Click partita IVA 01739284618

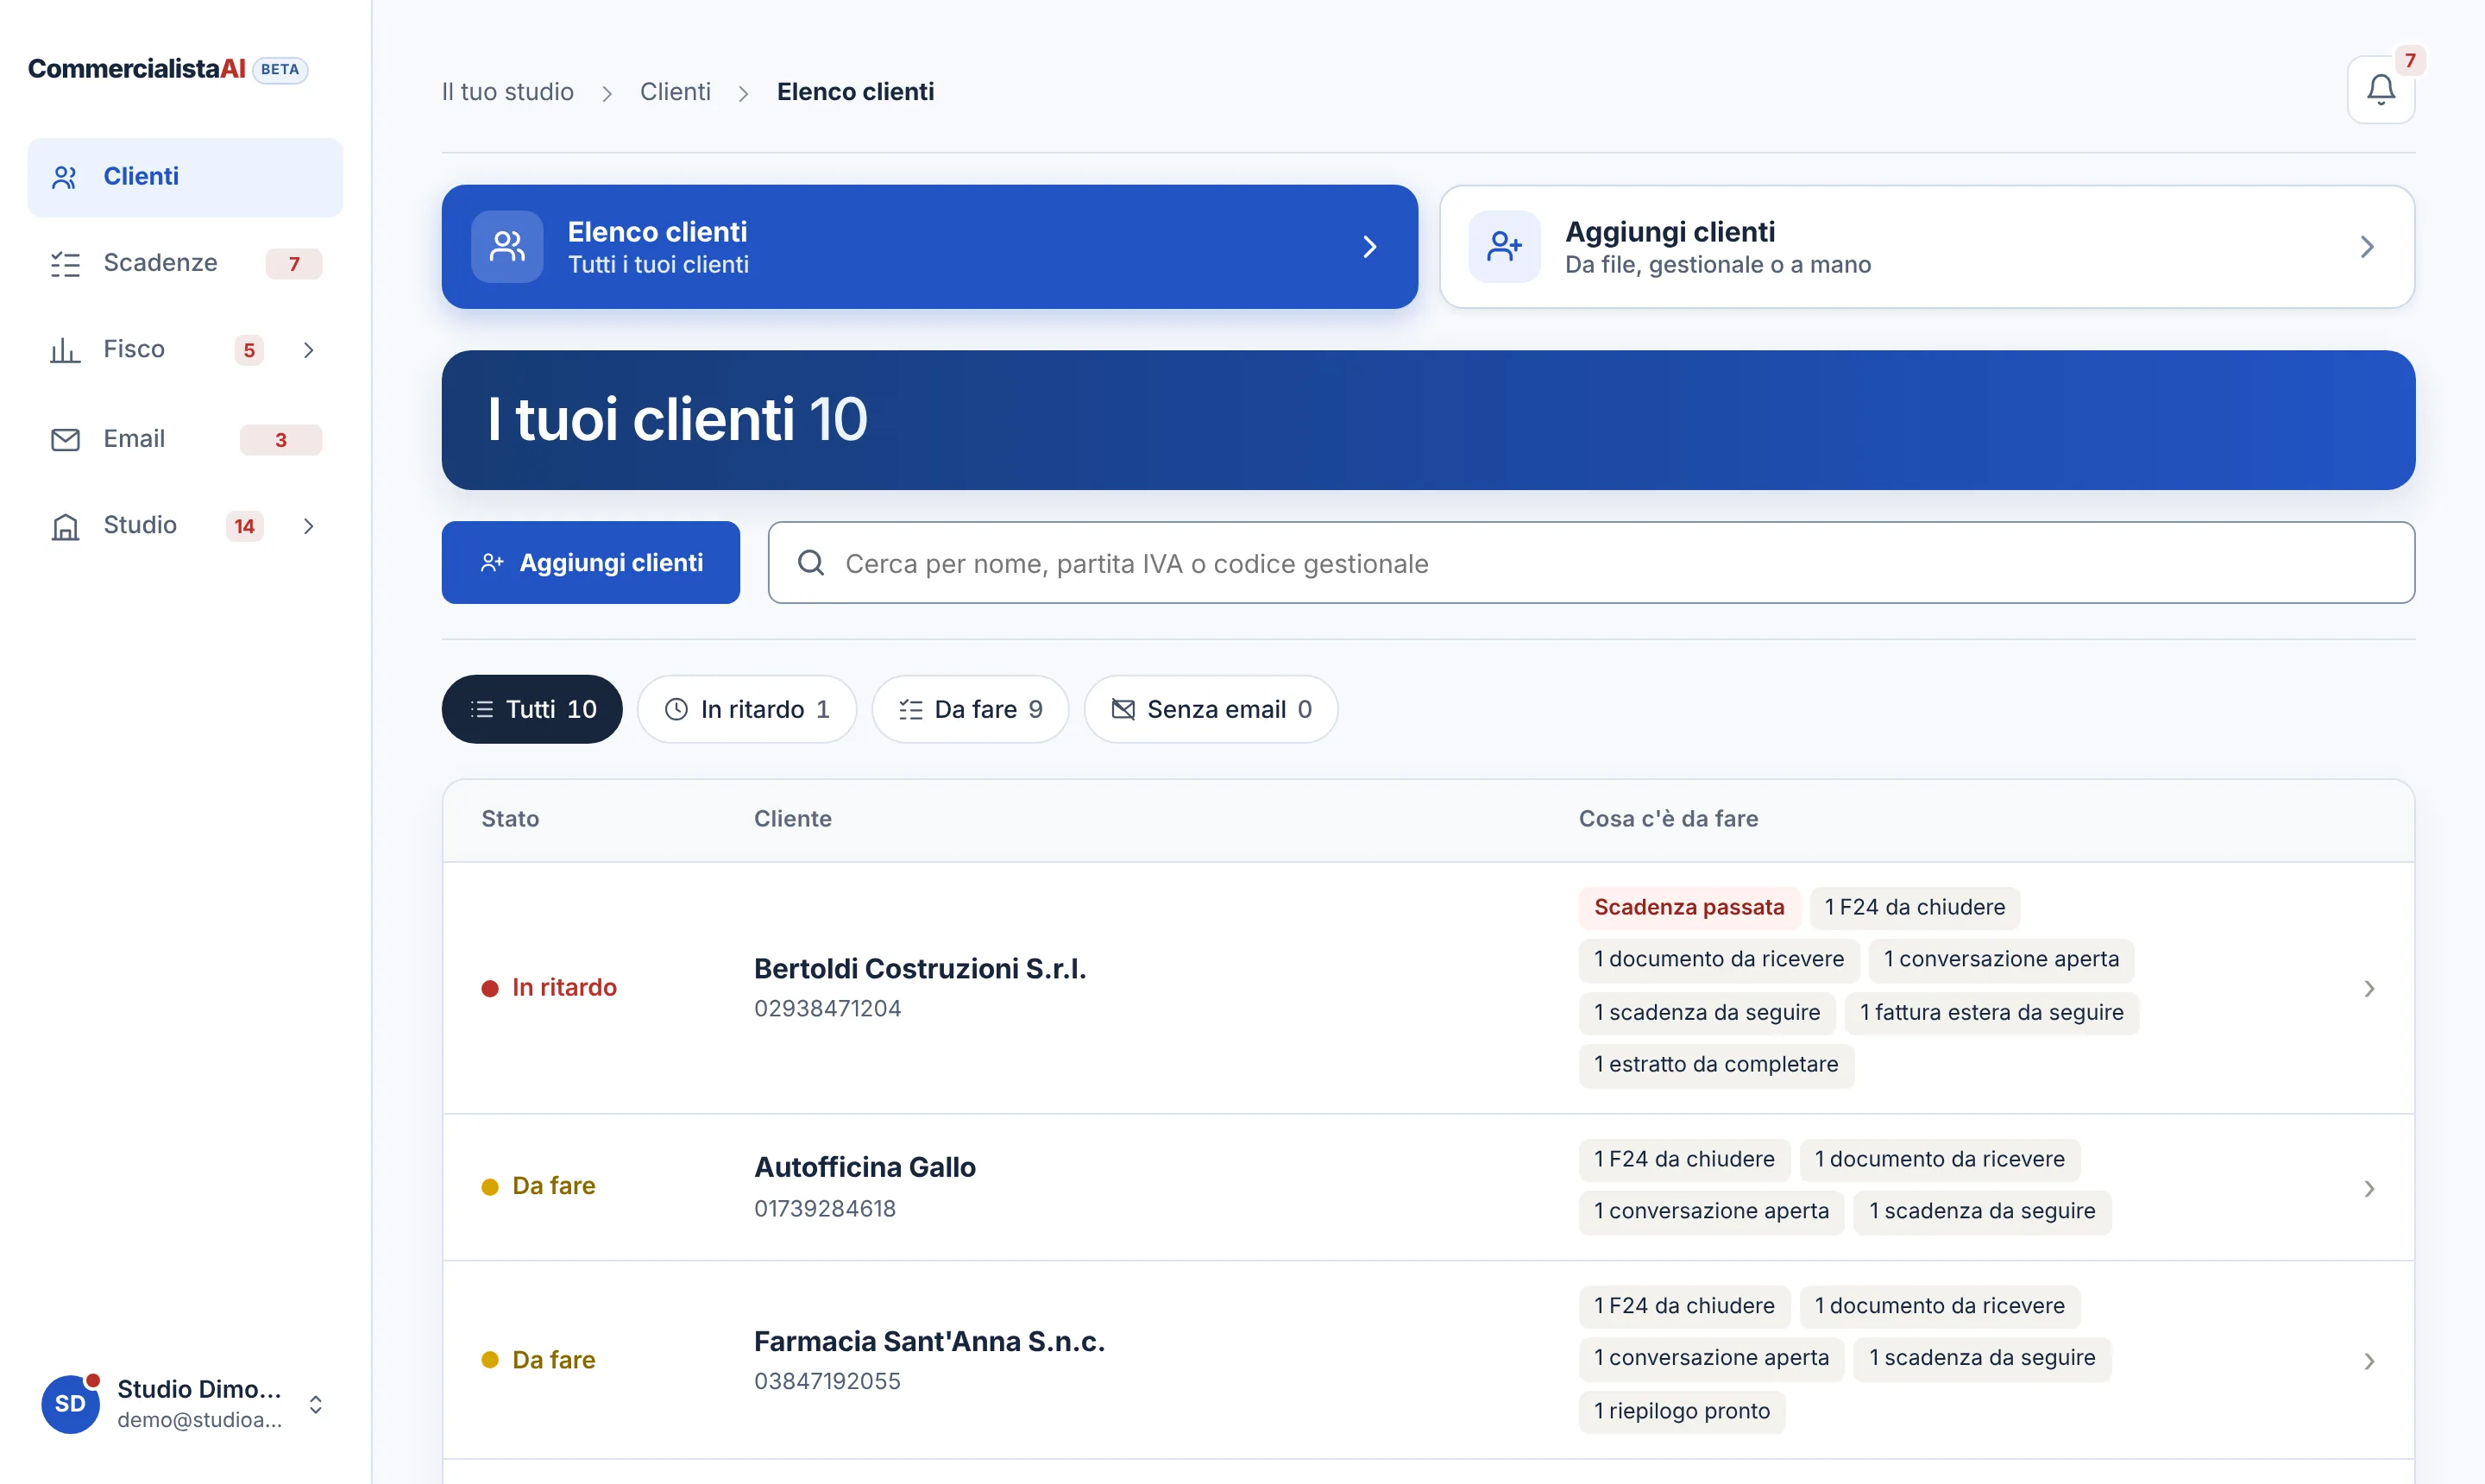[x=825, y=1208]
